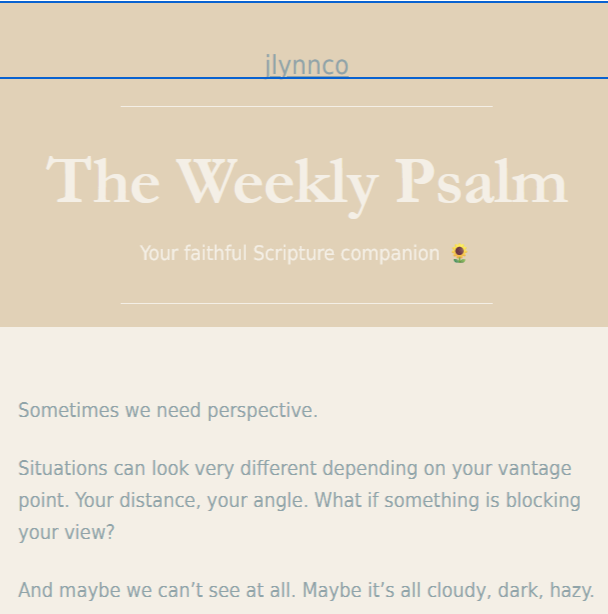Click the word companion in the subtitle
Screen dimensions: 608x614
390,254
